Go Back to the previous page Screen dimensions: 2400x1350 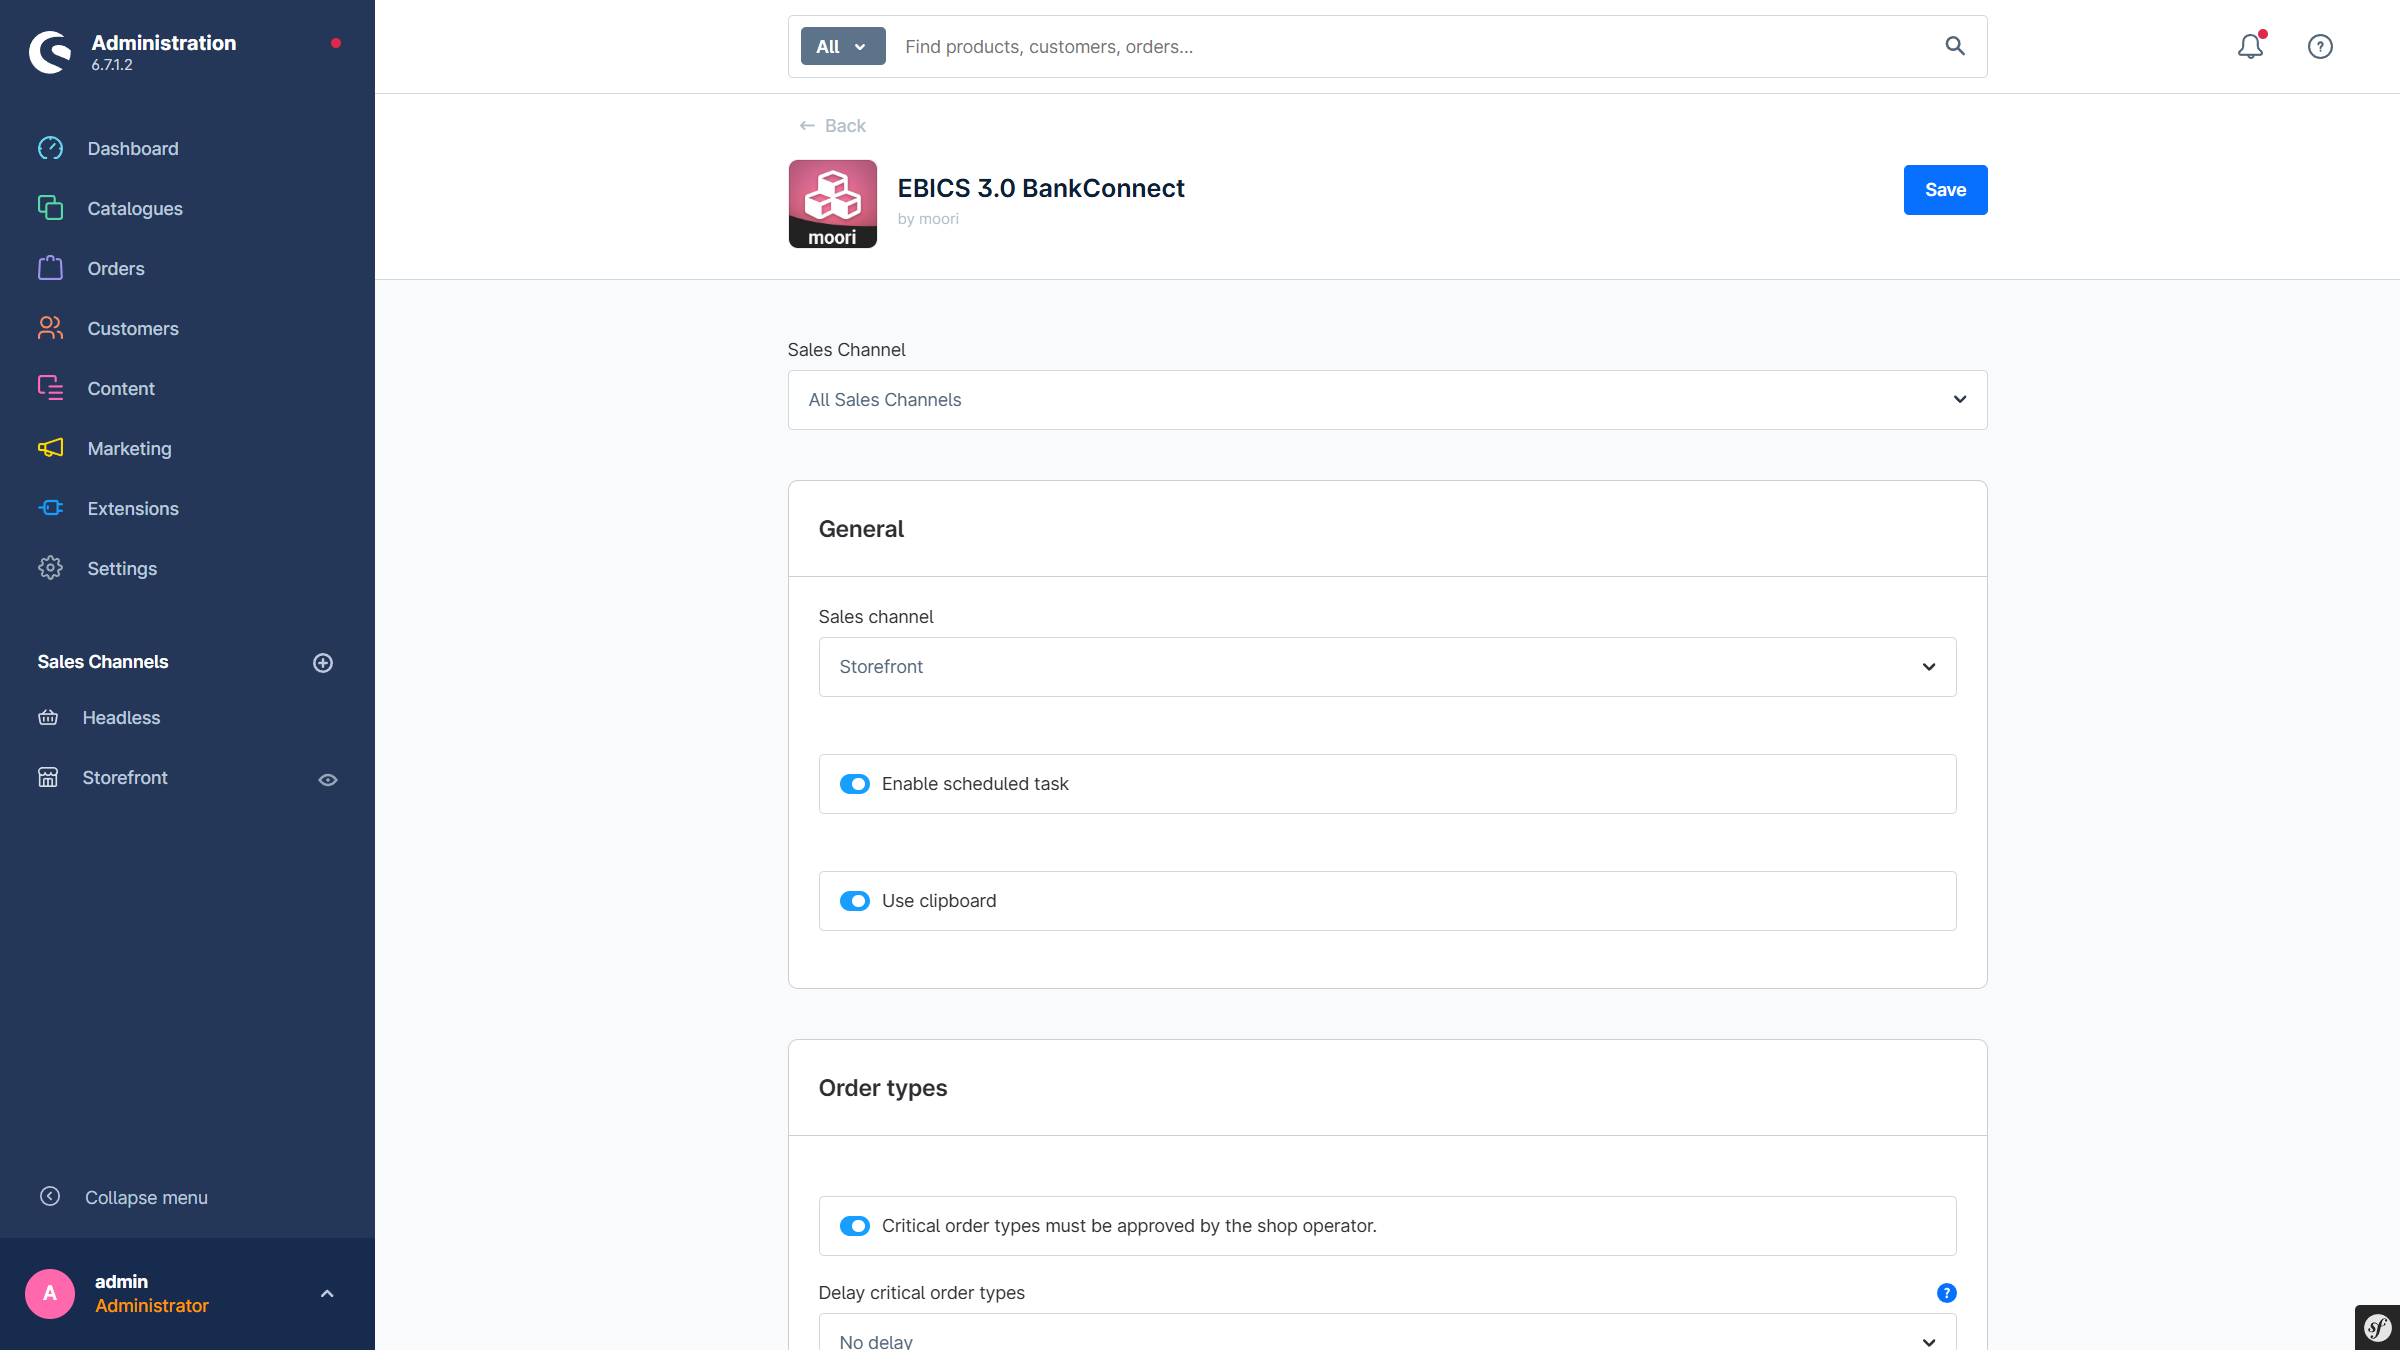point(832,126)
